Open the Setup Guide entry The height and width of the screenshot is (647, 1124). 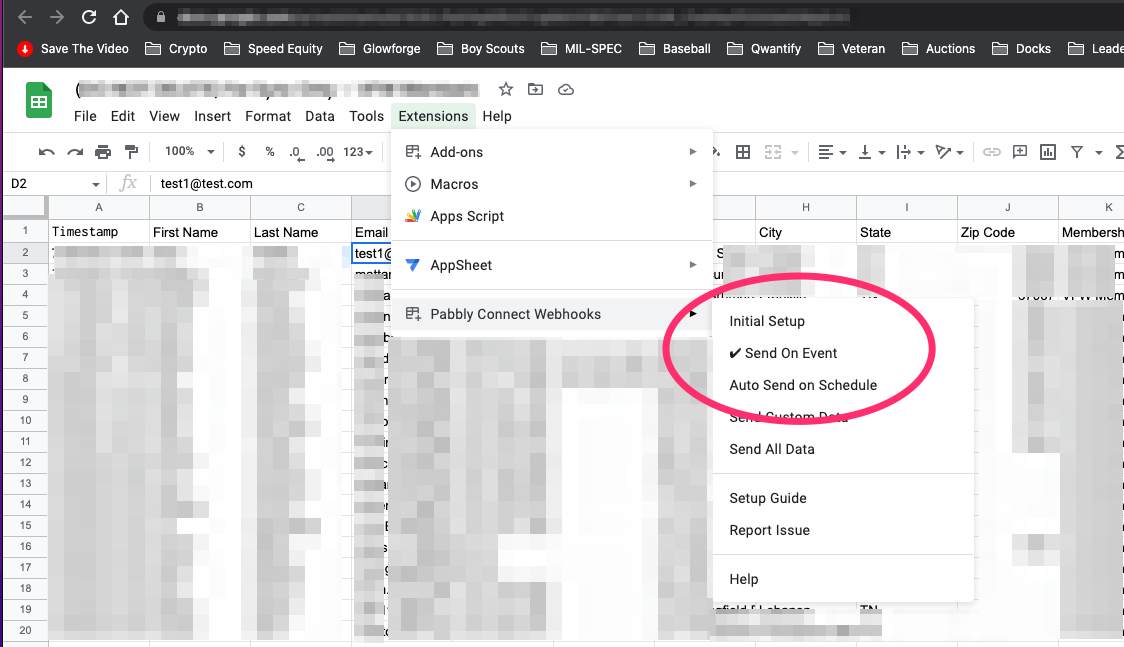[x=843, y=498]
